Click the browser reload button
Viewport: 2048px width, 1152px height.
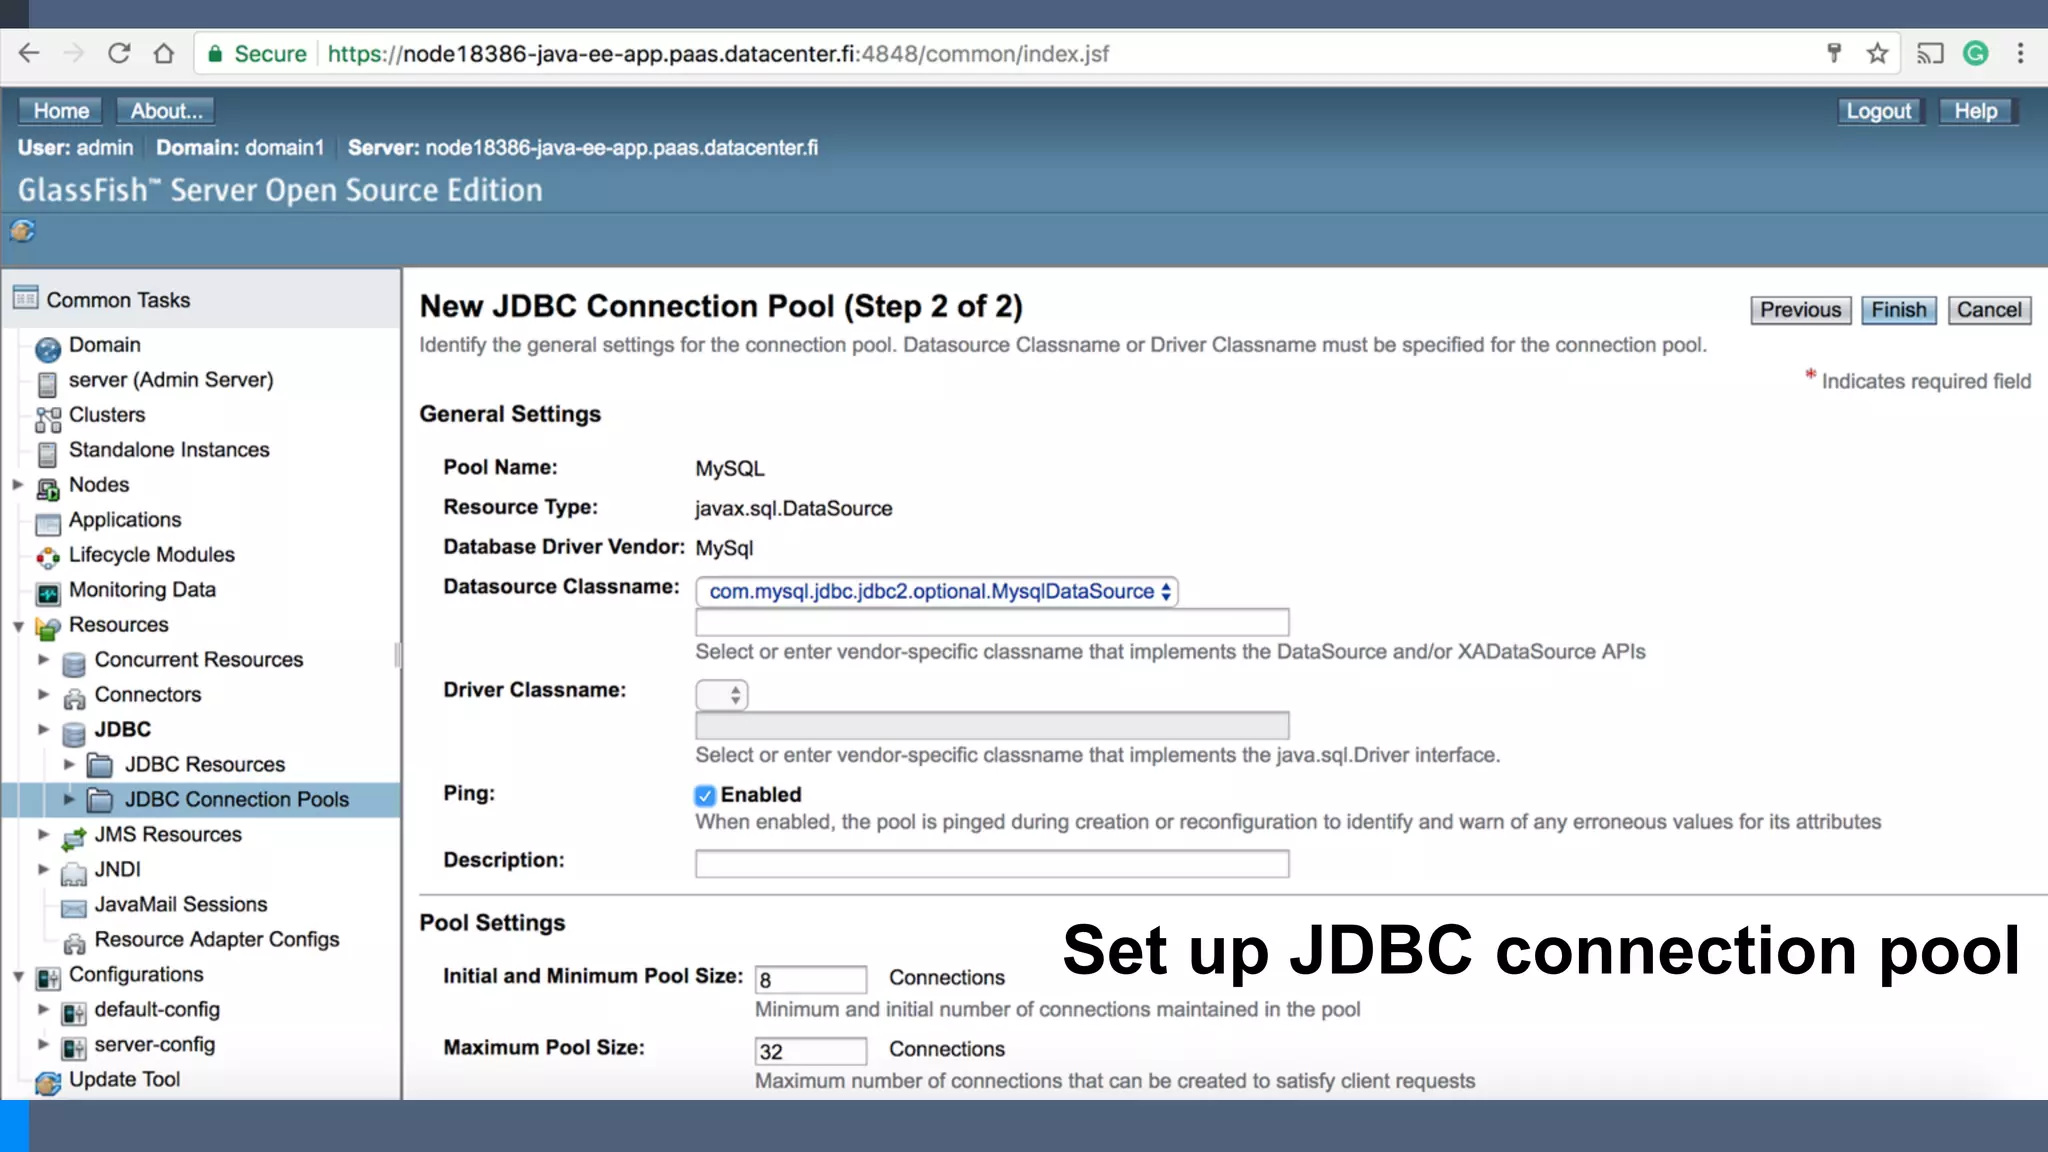tap(119, 53)
